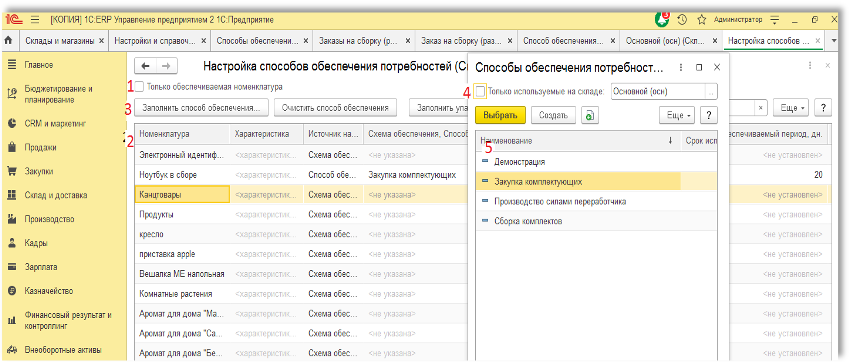Click the Зарплата icon
The width and height of the screenshot is (849, 362).
tap(12, 267)
